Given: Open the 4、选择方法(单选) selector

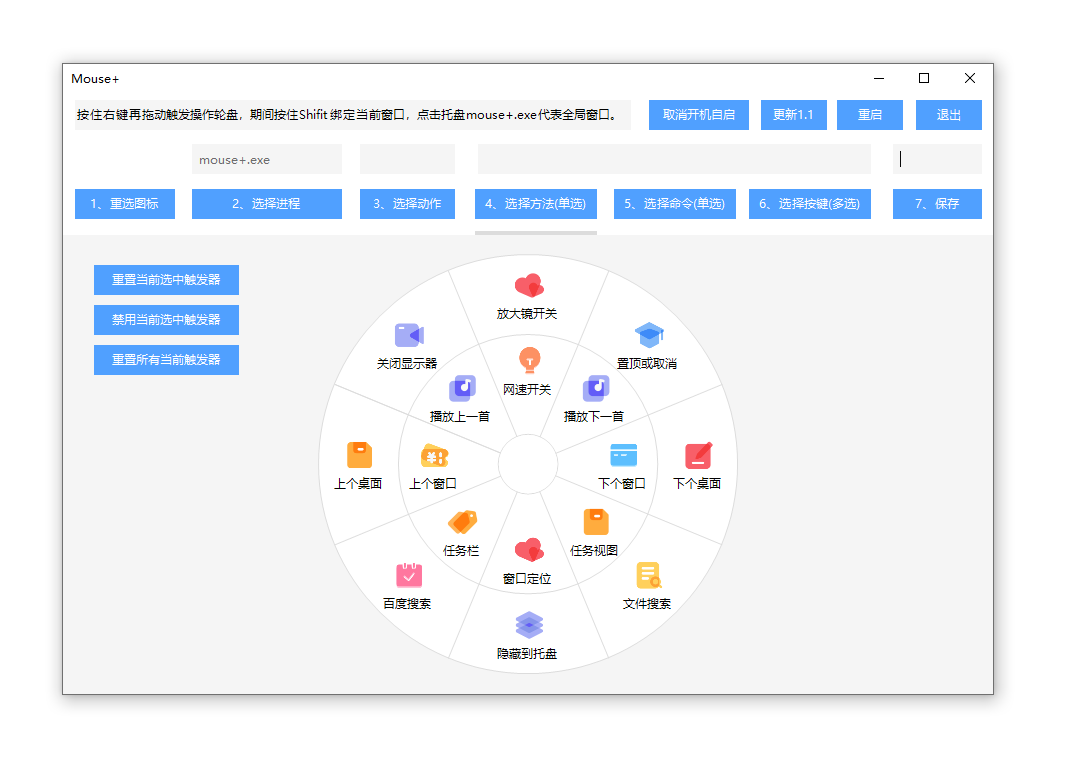Looking at the screenshot, I should point(535,204).
